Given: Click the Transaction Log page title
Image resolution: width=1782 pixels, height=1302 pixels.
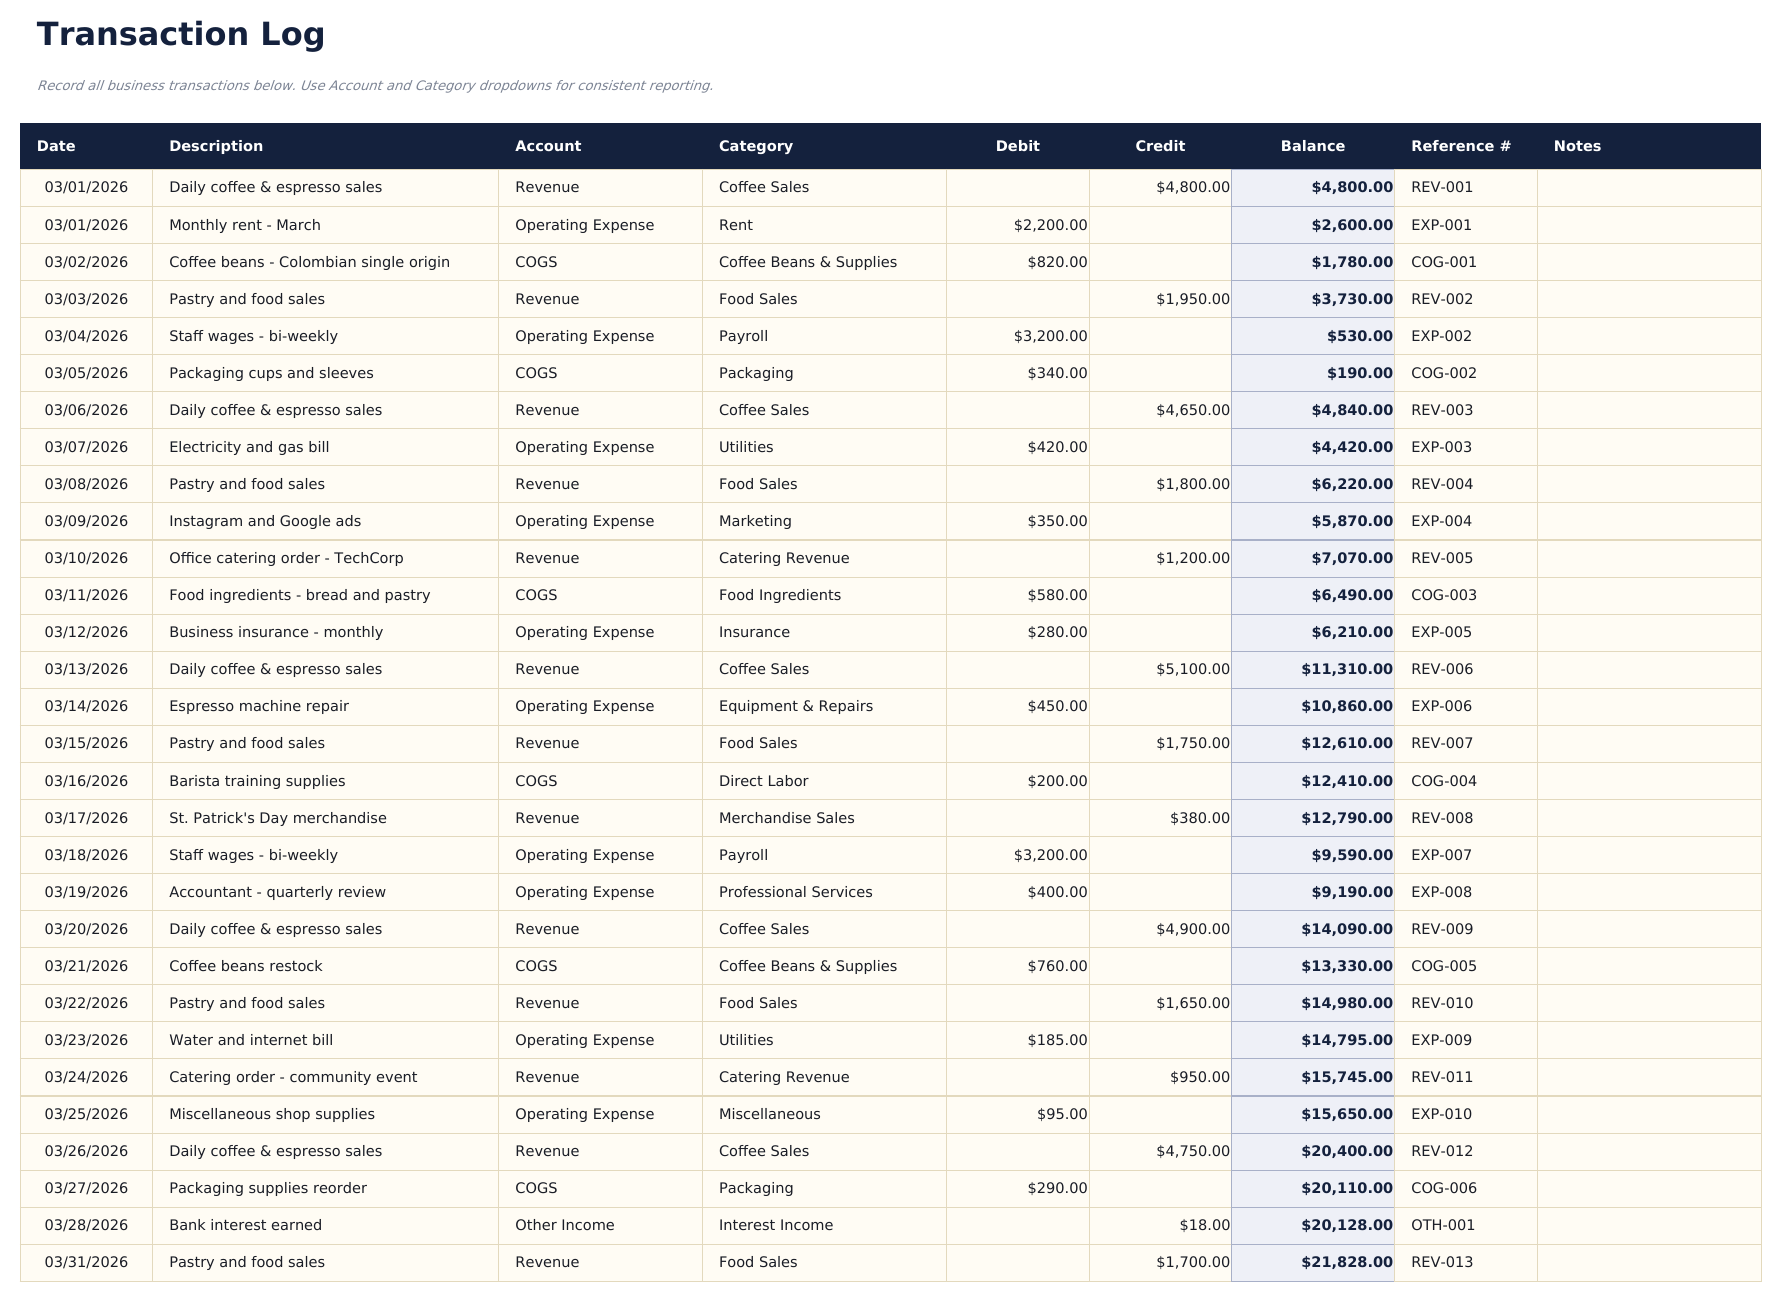Looking at the screenshot, I should [x=181, y=34].
